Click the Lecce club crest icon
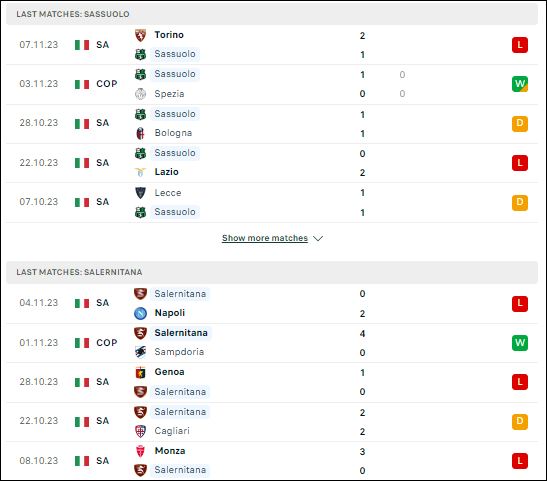 140,193
